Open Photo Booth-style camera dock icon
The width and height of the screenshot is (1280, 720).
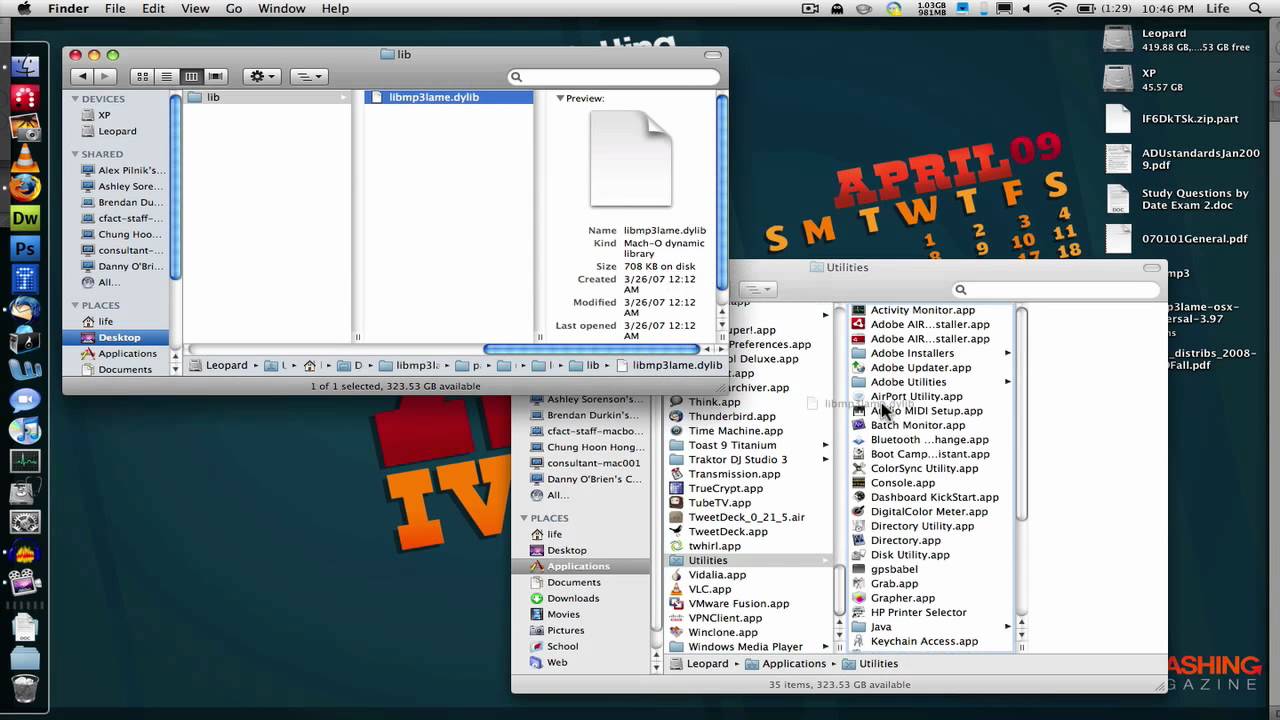tap(24, 127)
